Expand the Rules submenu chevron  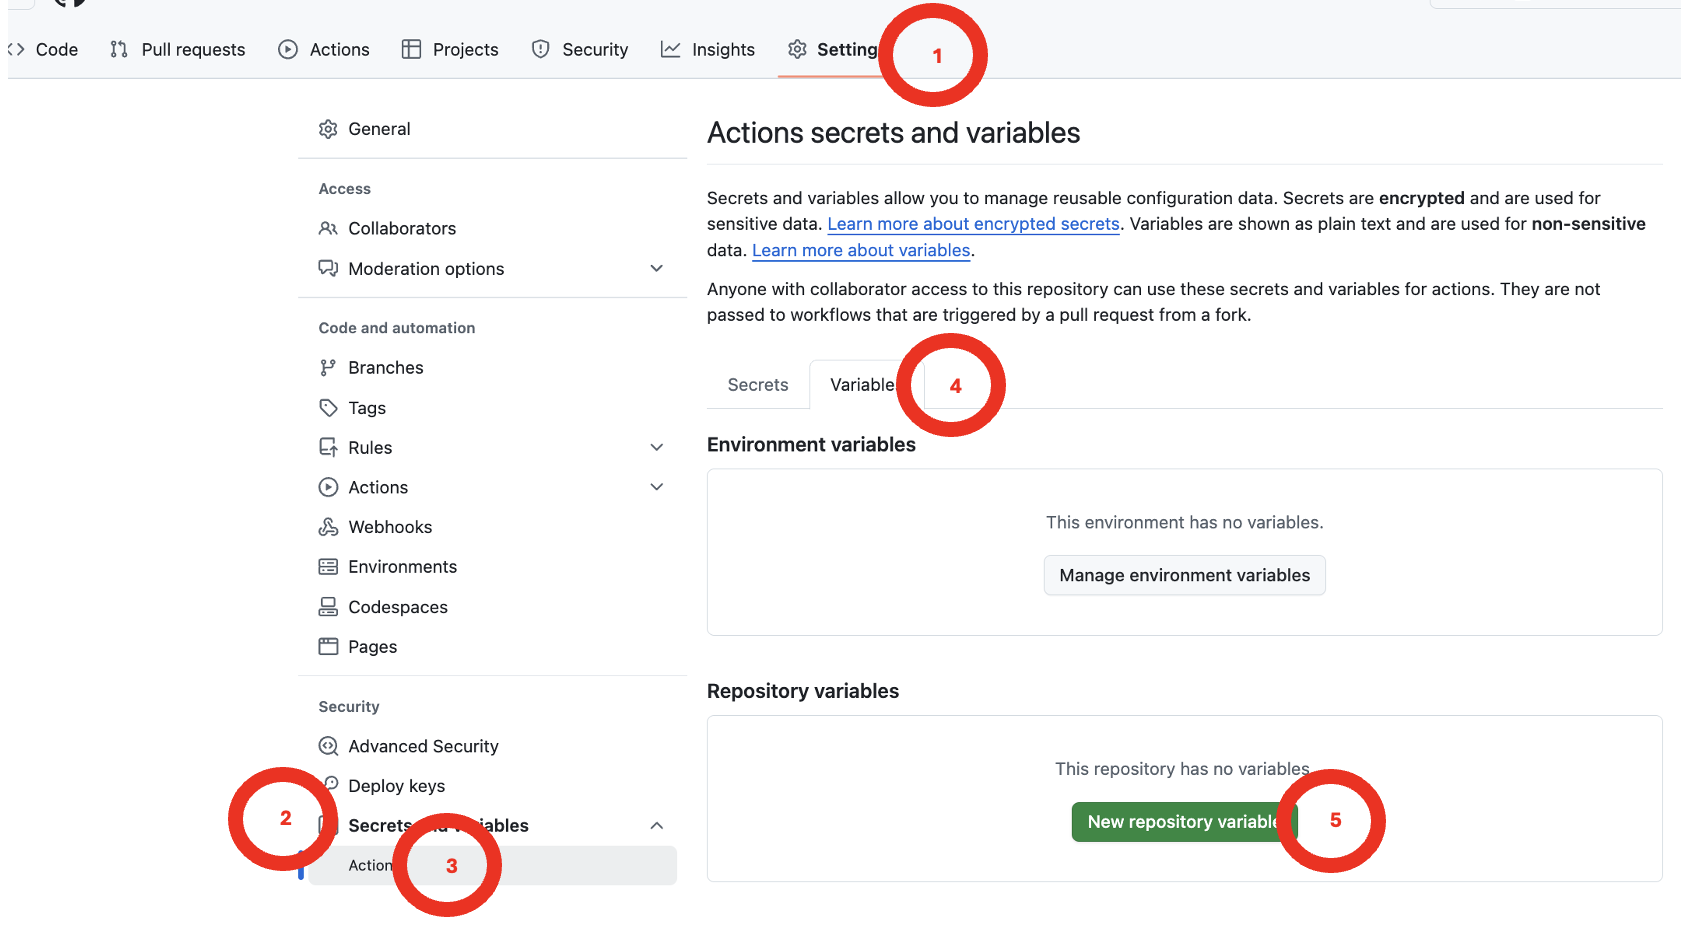656,448
